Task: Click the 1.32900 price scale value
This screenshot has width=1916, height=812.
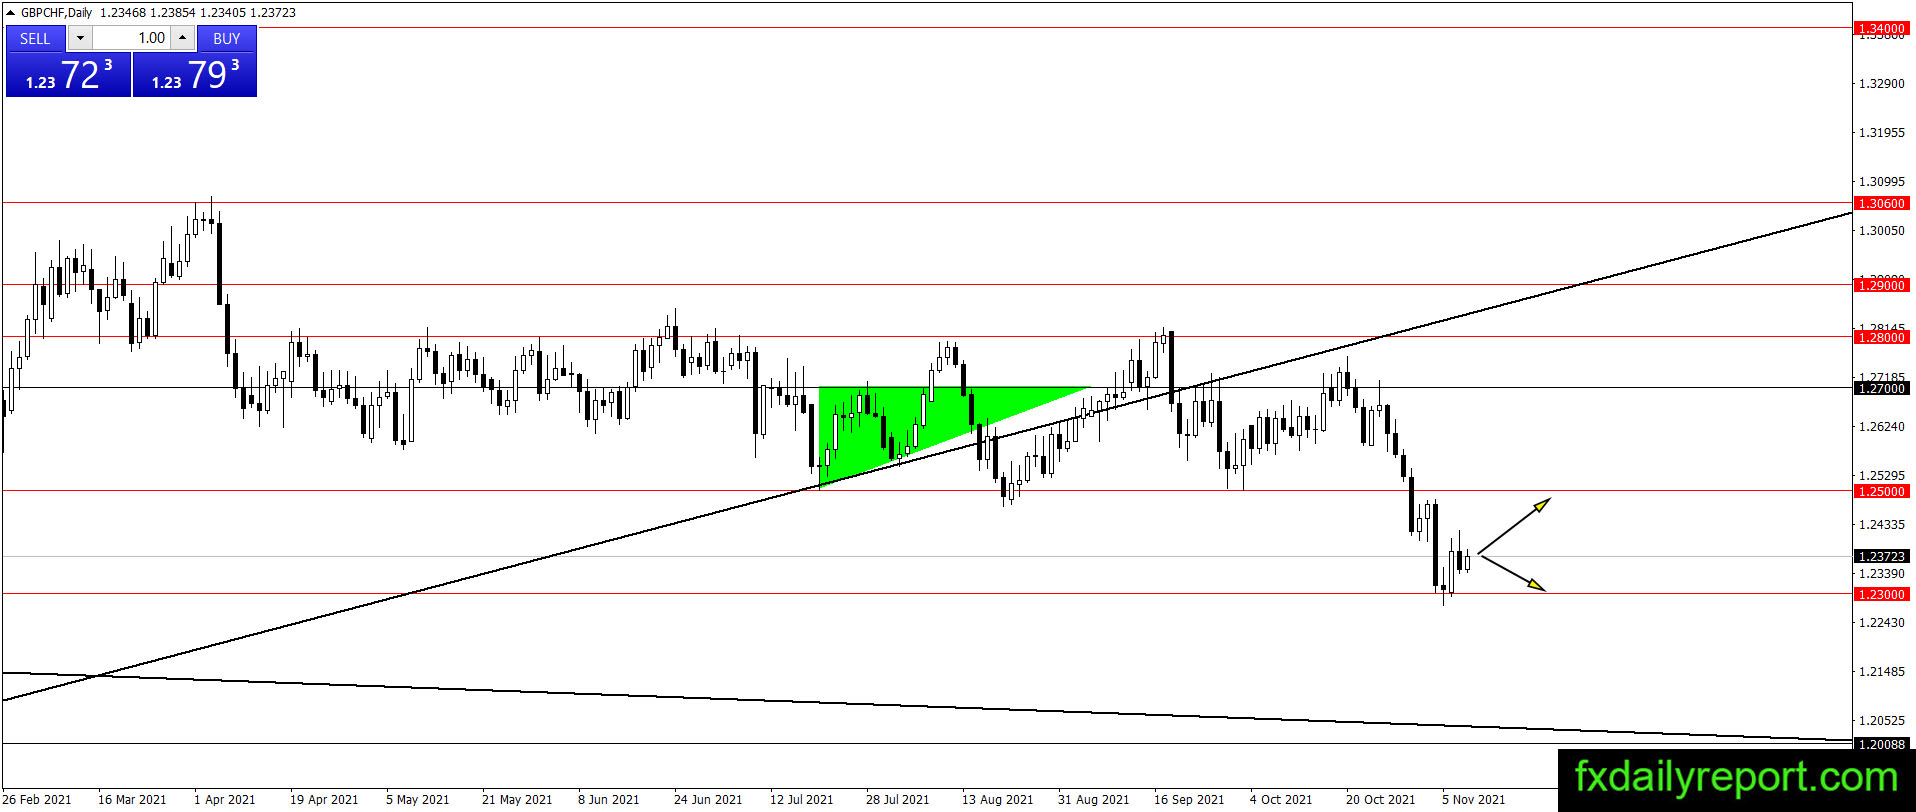Action: pyautogui.click(x=1881, y=83)
